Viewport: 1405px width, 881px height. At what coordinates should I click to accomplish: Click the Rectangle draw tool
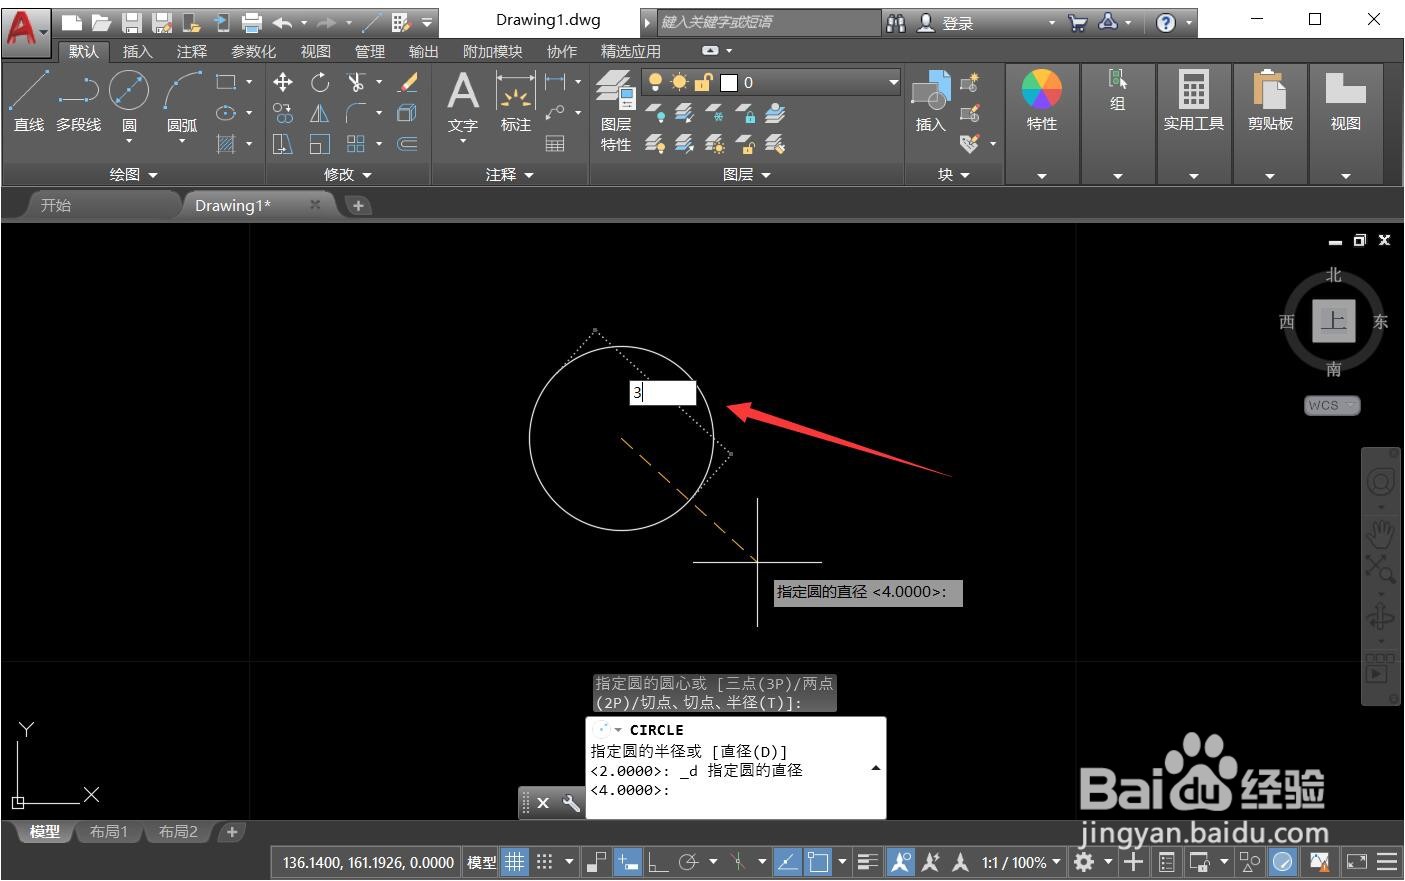pos(227,82)
